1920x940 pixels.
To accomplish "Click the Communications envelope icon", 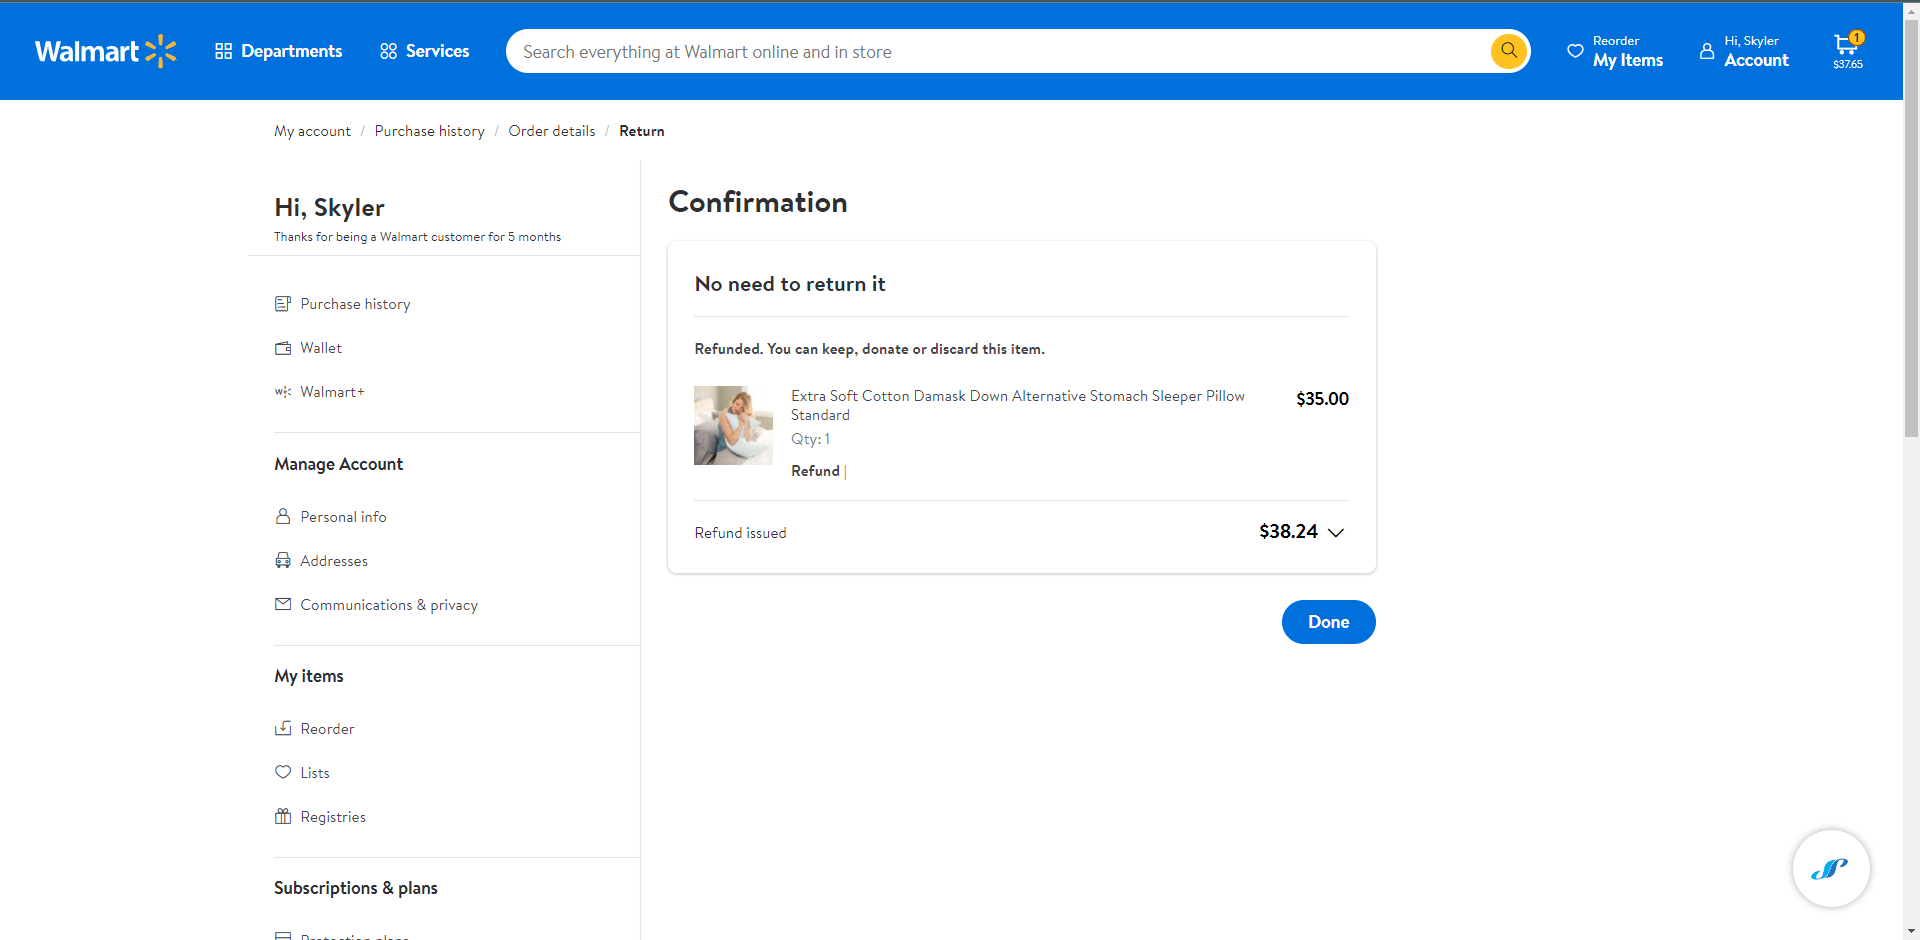I will click(x=283, y=604).
